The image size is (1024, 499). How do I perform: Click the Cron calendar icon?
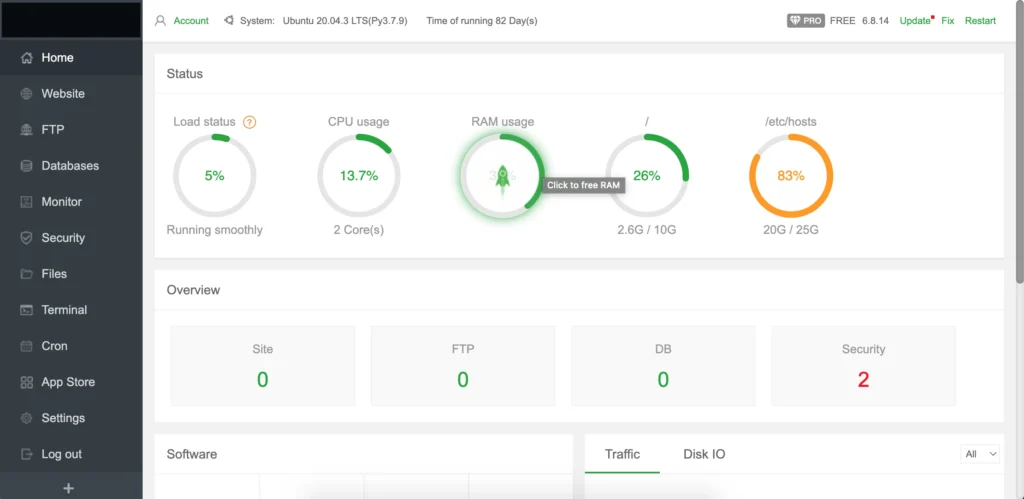click(26, 346)
